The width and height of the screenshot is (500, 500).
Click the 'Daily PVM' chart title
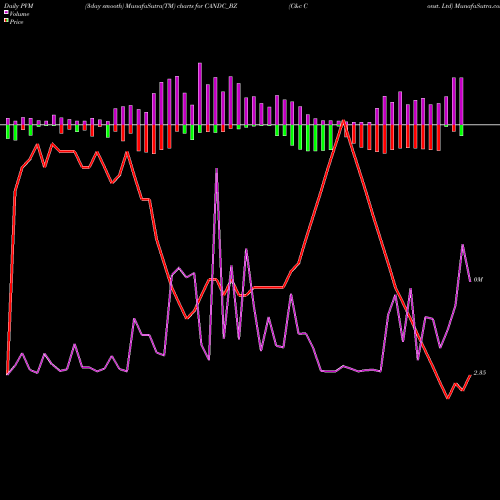tap(19, 6)
